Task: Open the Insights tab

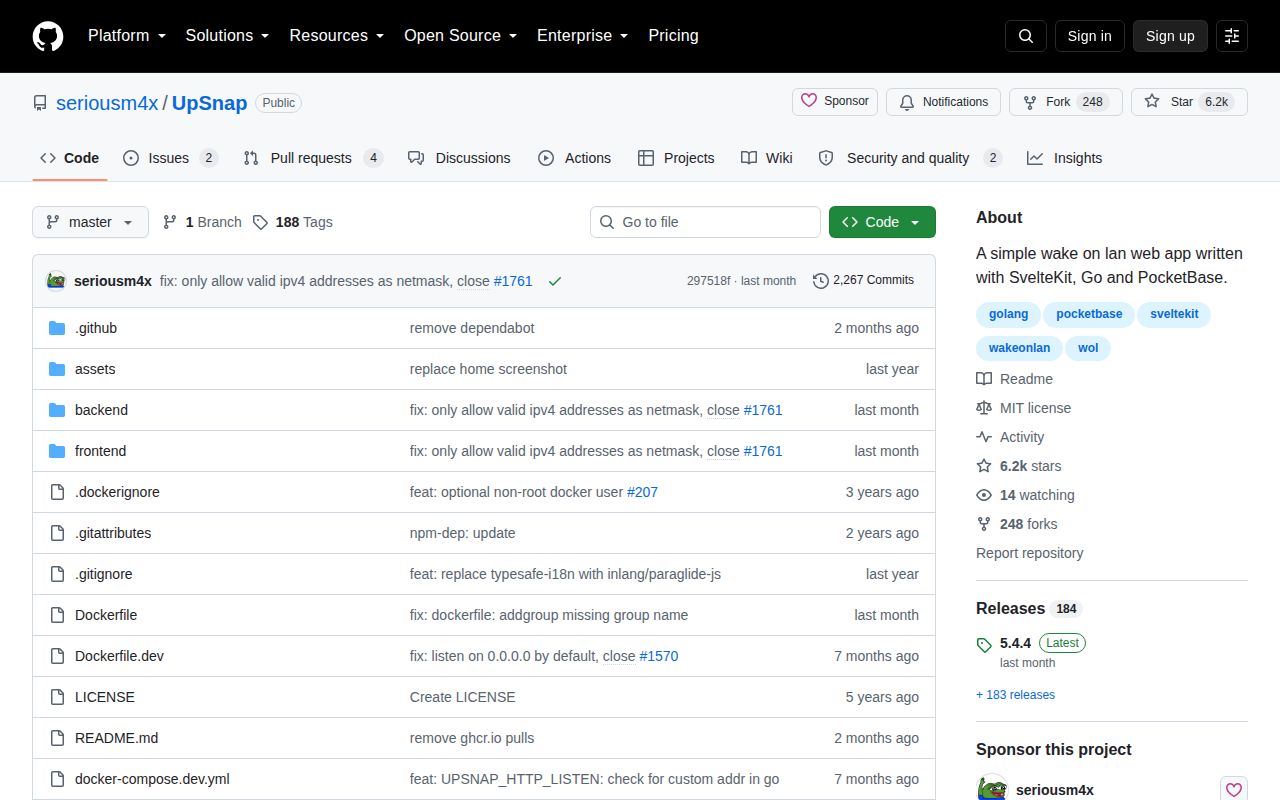Action: [x=1064, y=158]
